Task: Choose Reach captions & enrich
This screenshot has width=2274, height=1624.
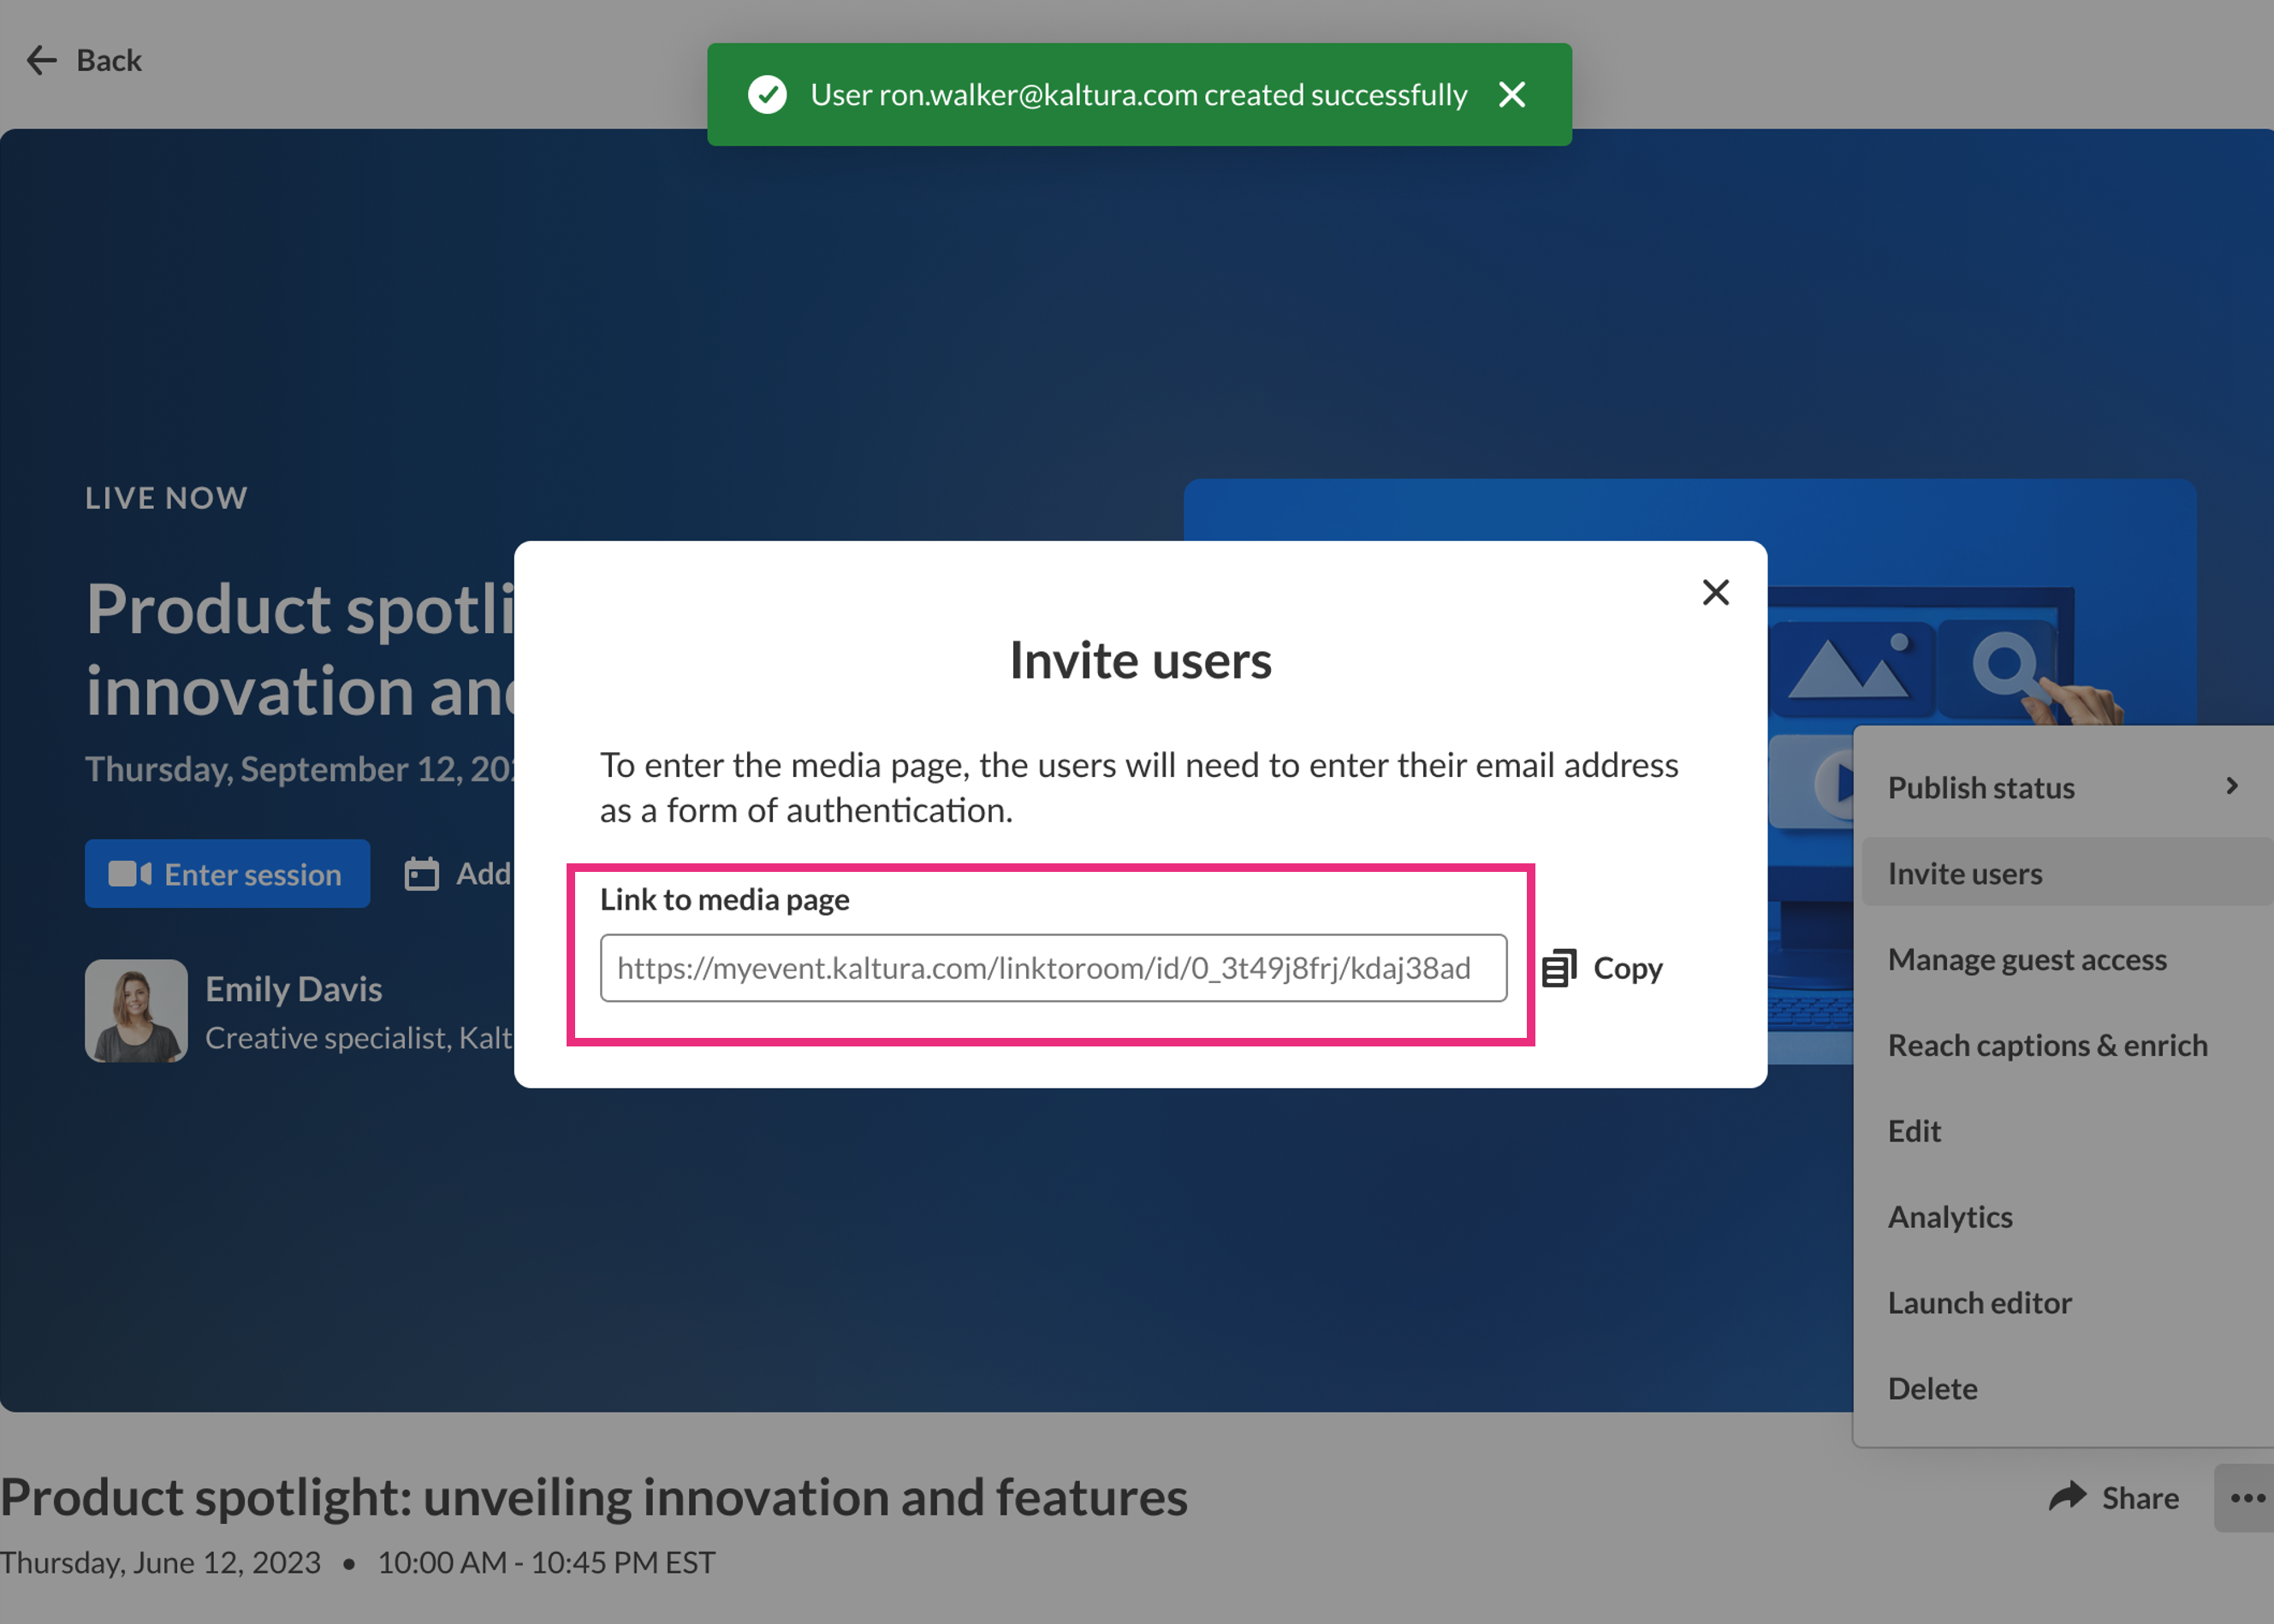Action: 2046,1045
